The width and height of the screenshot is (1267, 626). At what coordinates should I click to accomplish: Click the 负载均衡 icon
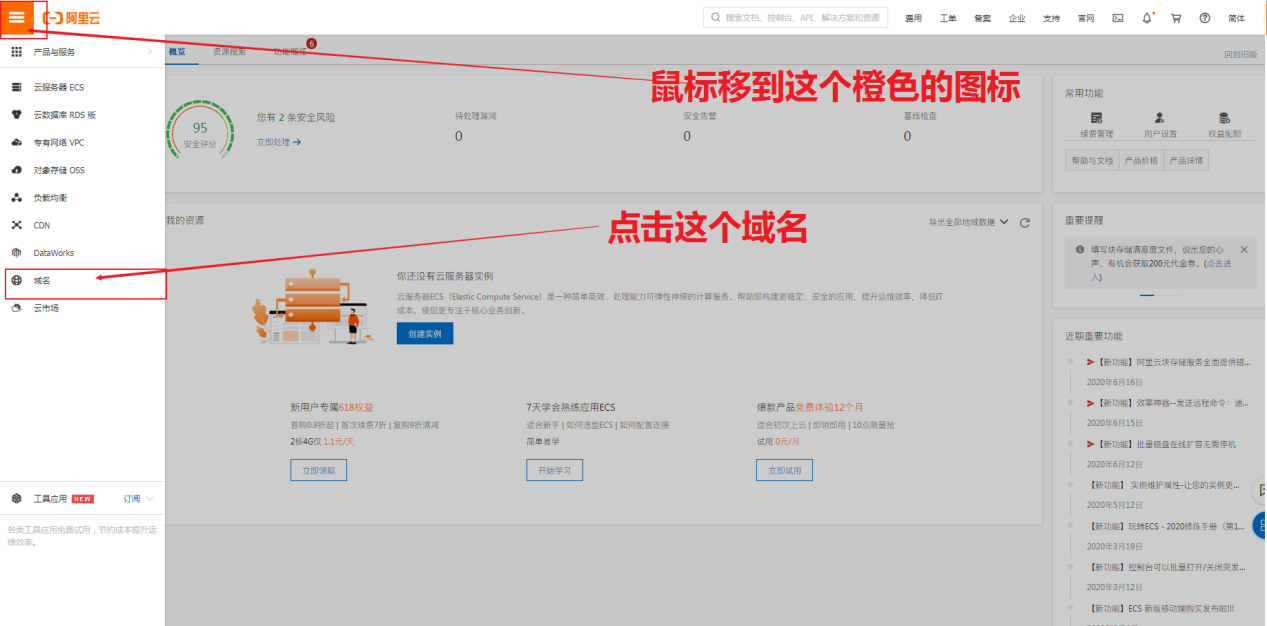tap(16, 198)
